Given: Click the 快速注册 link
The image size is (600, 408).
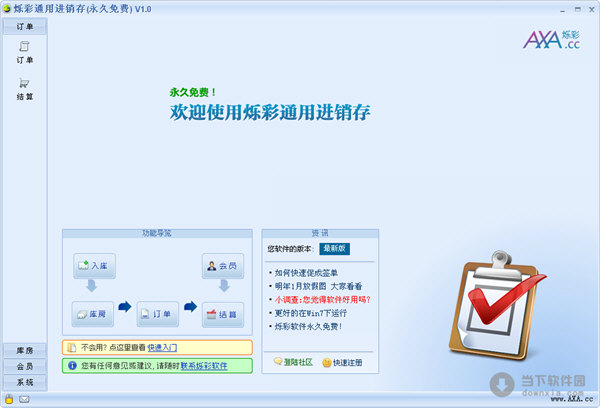Looking at the screenshot, I should pyautogui.click(x=347, y=362).
